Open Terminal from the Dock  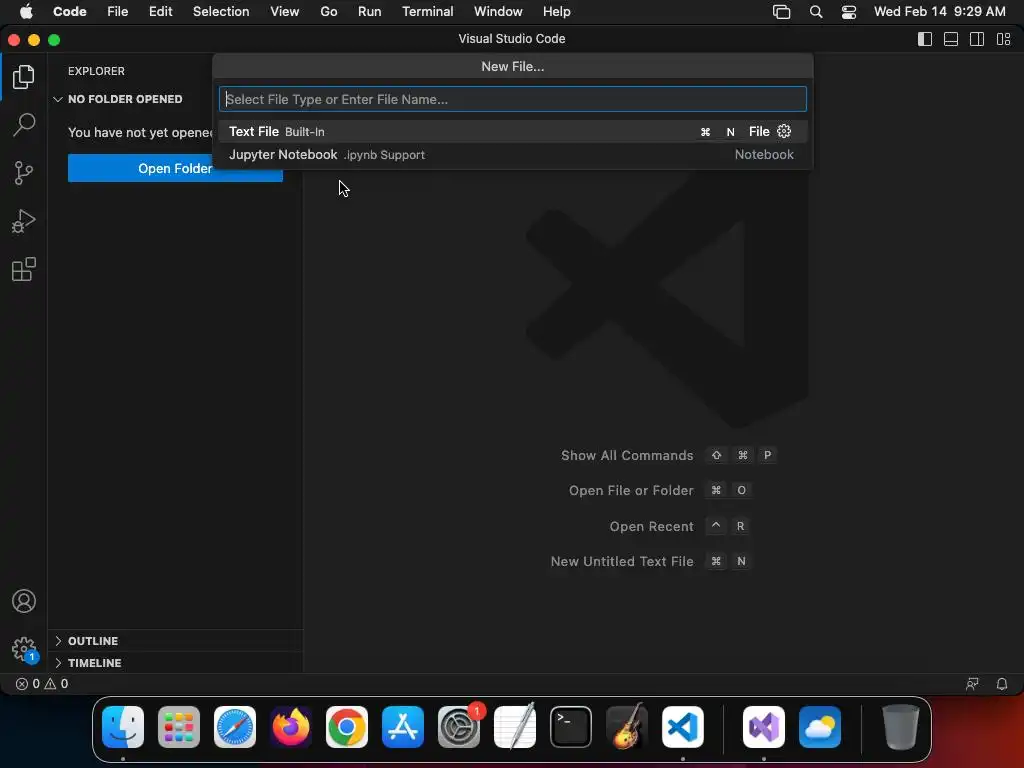coord(571,727)
